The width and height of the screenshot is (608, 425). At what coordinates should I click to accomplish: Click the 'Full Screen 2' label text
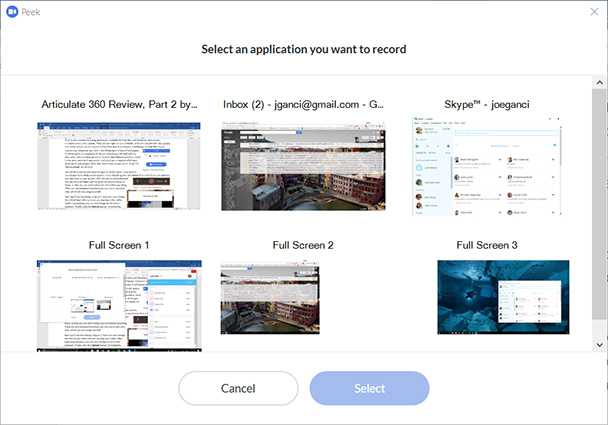(302, 245)
